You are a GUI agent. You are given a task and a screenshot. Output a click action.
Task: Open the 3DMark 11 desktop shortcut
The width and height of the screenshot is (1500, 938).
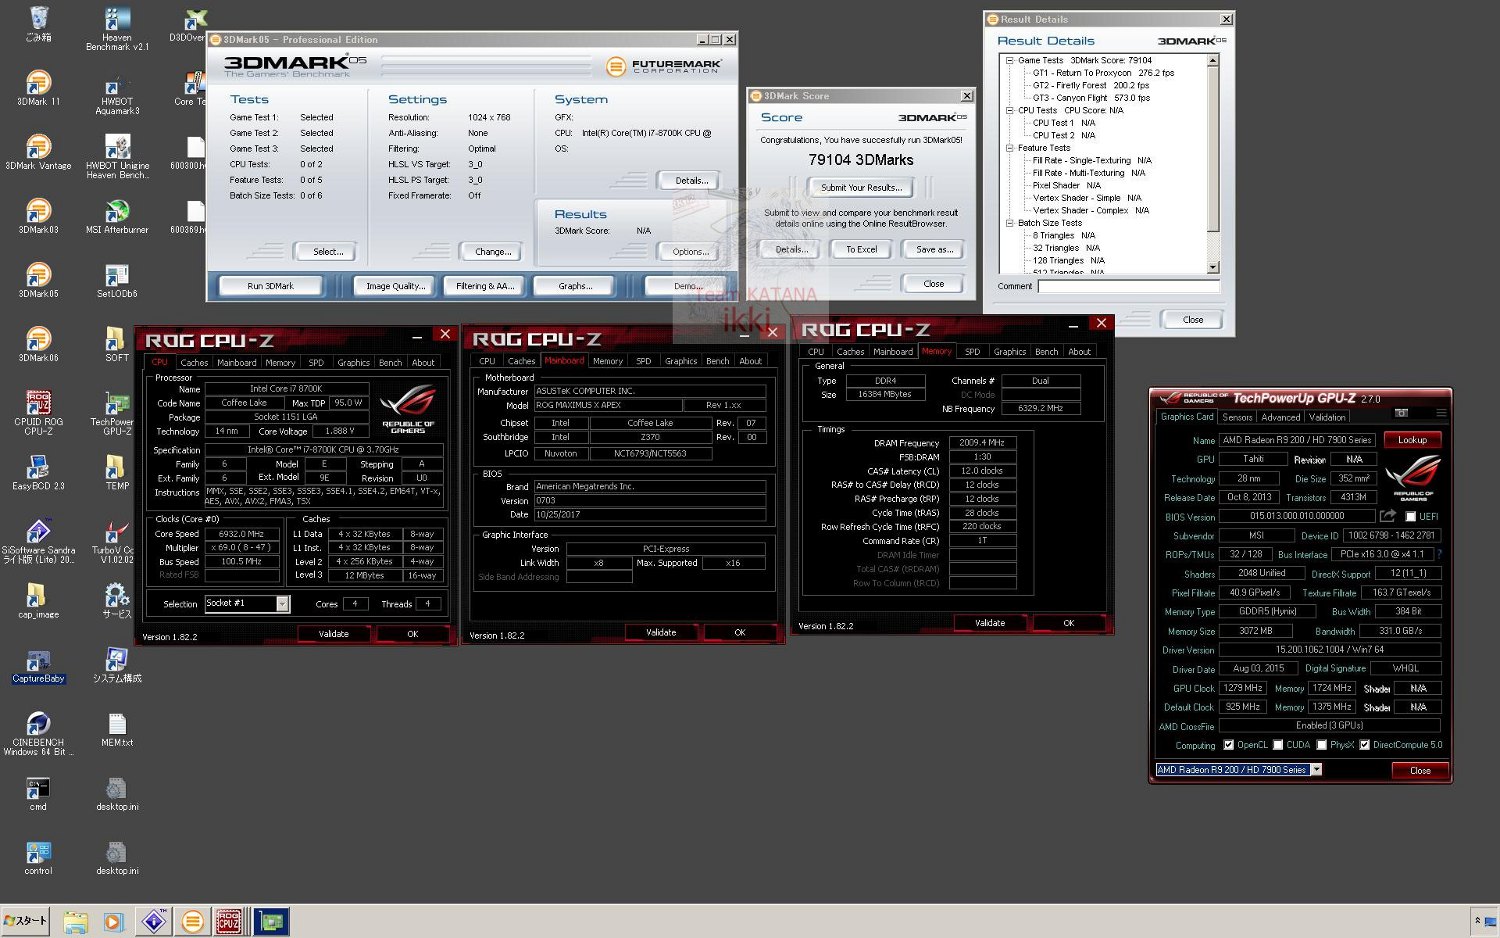point(38,88)
